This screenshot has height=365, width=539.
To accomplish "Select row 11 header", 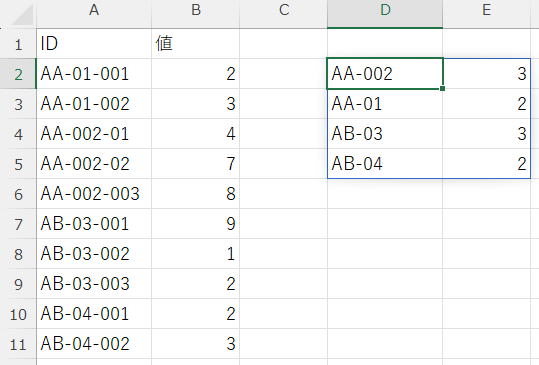I will point(18,343).
